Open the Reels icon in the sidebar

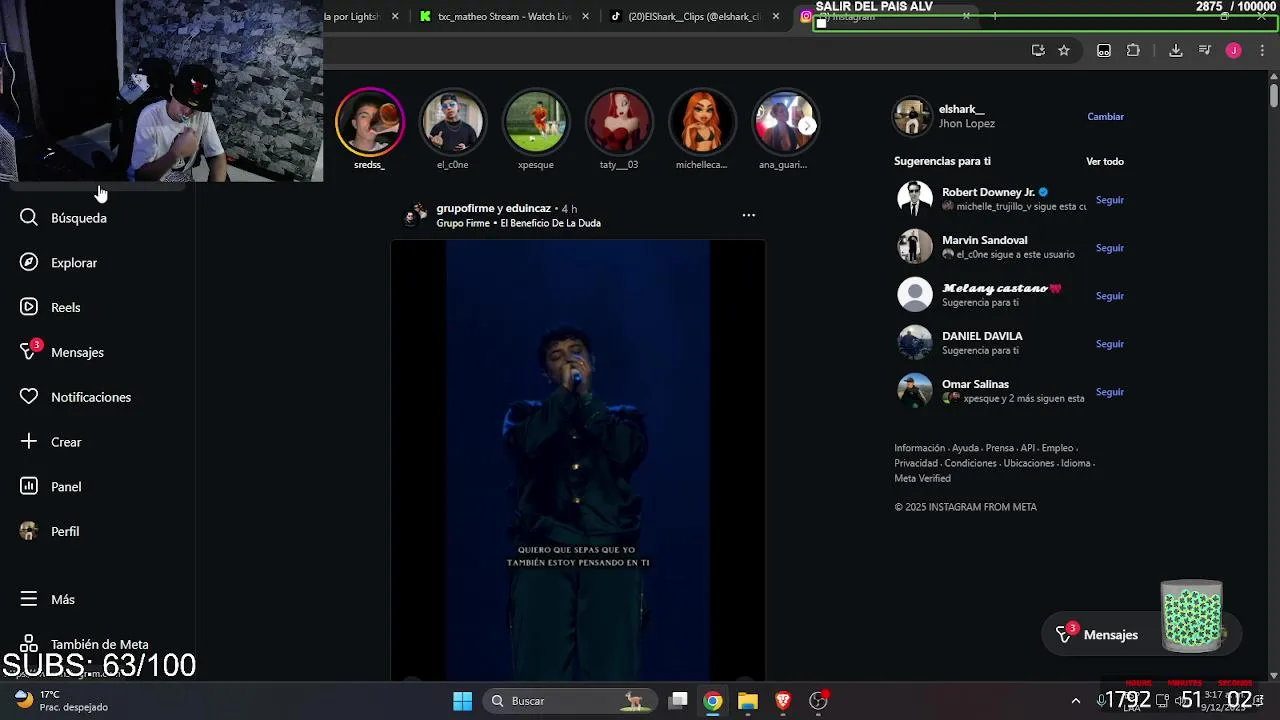click(x=29, y=307)
